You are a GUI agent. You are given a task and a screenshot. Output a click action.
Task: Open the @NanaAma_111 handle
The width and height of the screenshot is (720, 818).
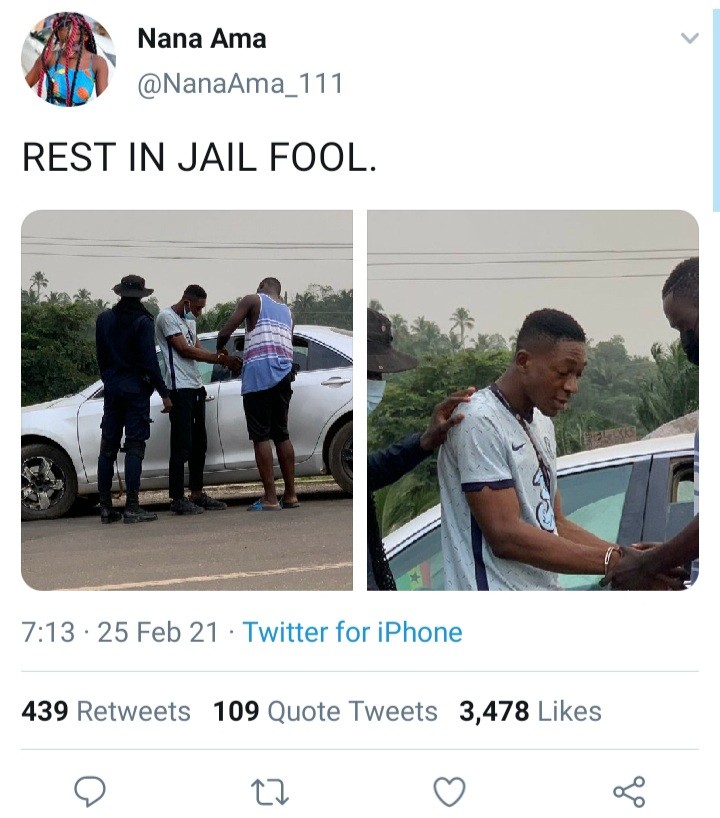[240, 83]
